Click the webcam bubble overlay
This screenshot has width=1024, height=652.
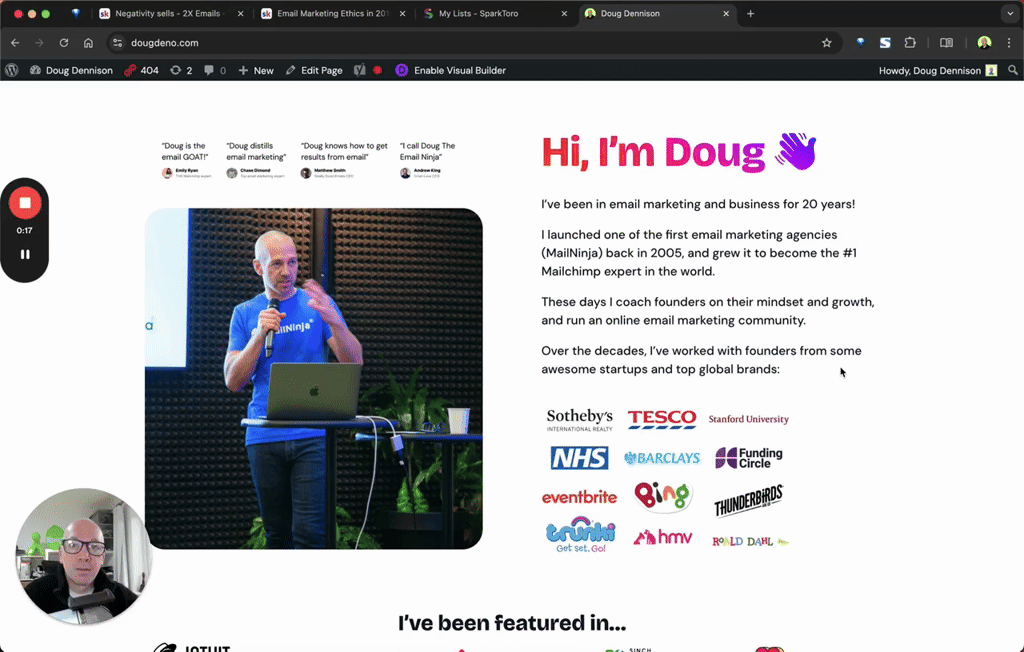coord(83,555)
